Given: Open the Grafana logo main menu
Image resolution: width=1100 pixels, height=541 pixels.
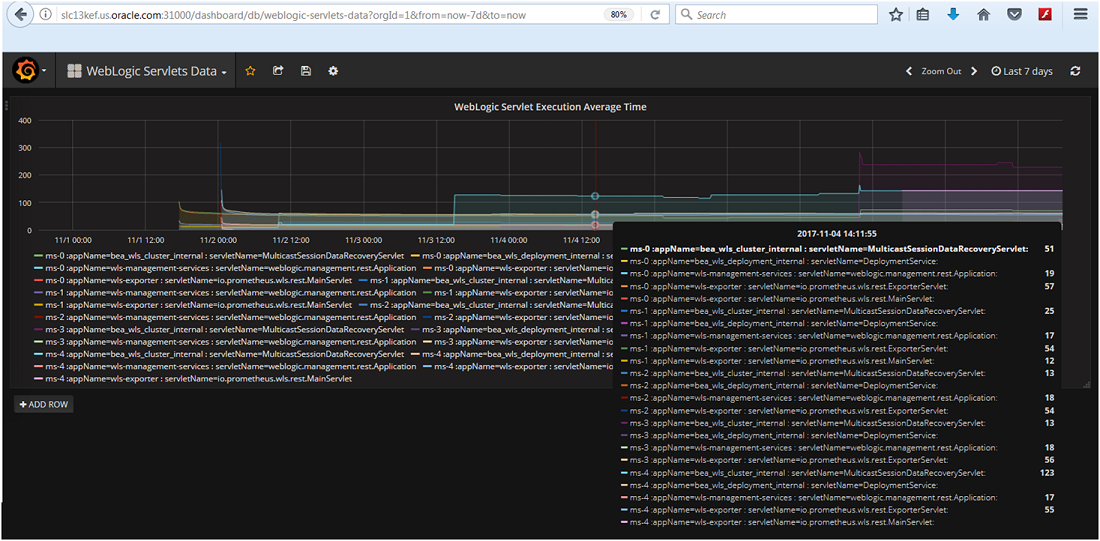Looking at the screenshot, I should (26, 71).
